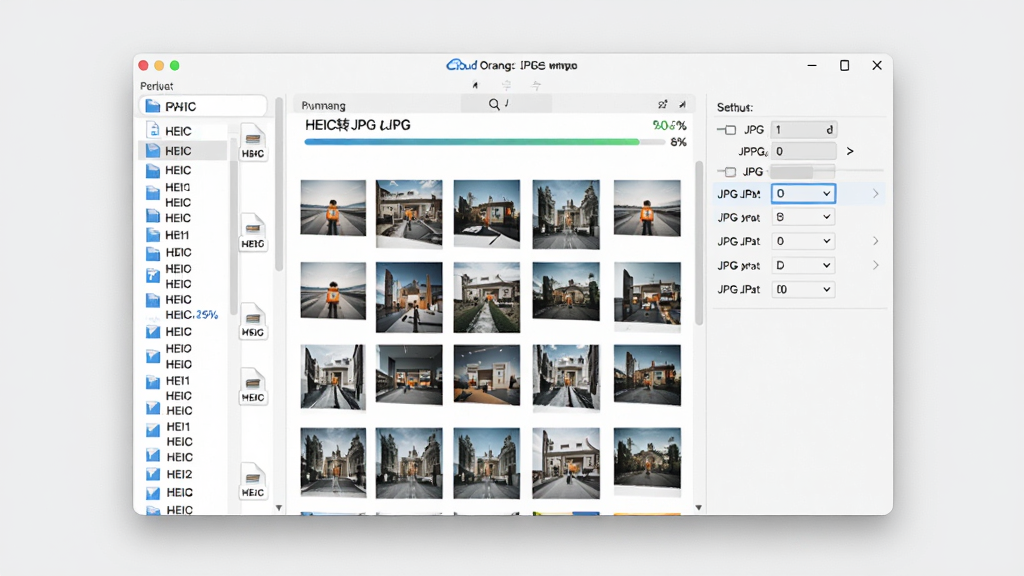Click the Sethus: panel heading
1024x576 pixels.
tap(735, 107)
